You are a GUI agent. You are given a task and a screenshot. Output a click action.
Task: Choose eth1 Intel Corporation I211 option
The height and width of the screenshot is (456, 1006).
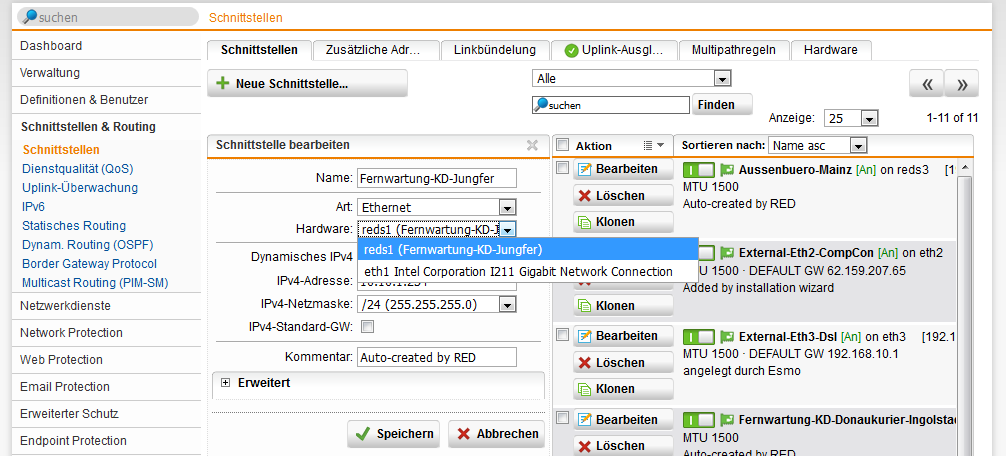(x=527, y=271)
